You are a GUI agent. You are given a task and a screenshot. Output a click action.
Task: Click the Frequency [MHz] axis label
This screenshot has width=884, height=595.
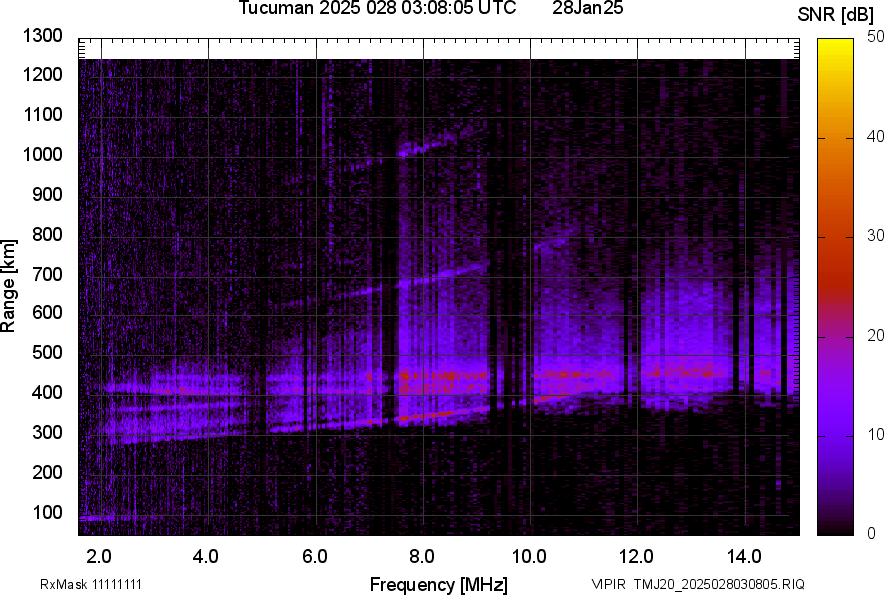pyautogui.click(x=438, y=584)
